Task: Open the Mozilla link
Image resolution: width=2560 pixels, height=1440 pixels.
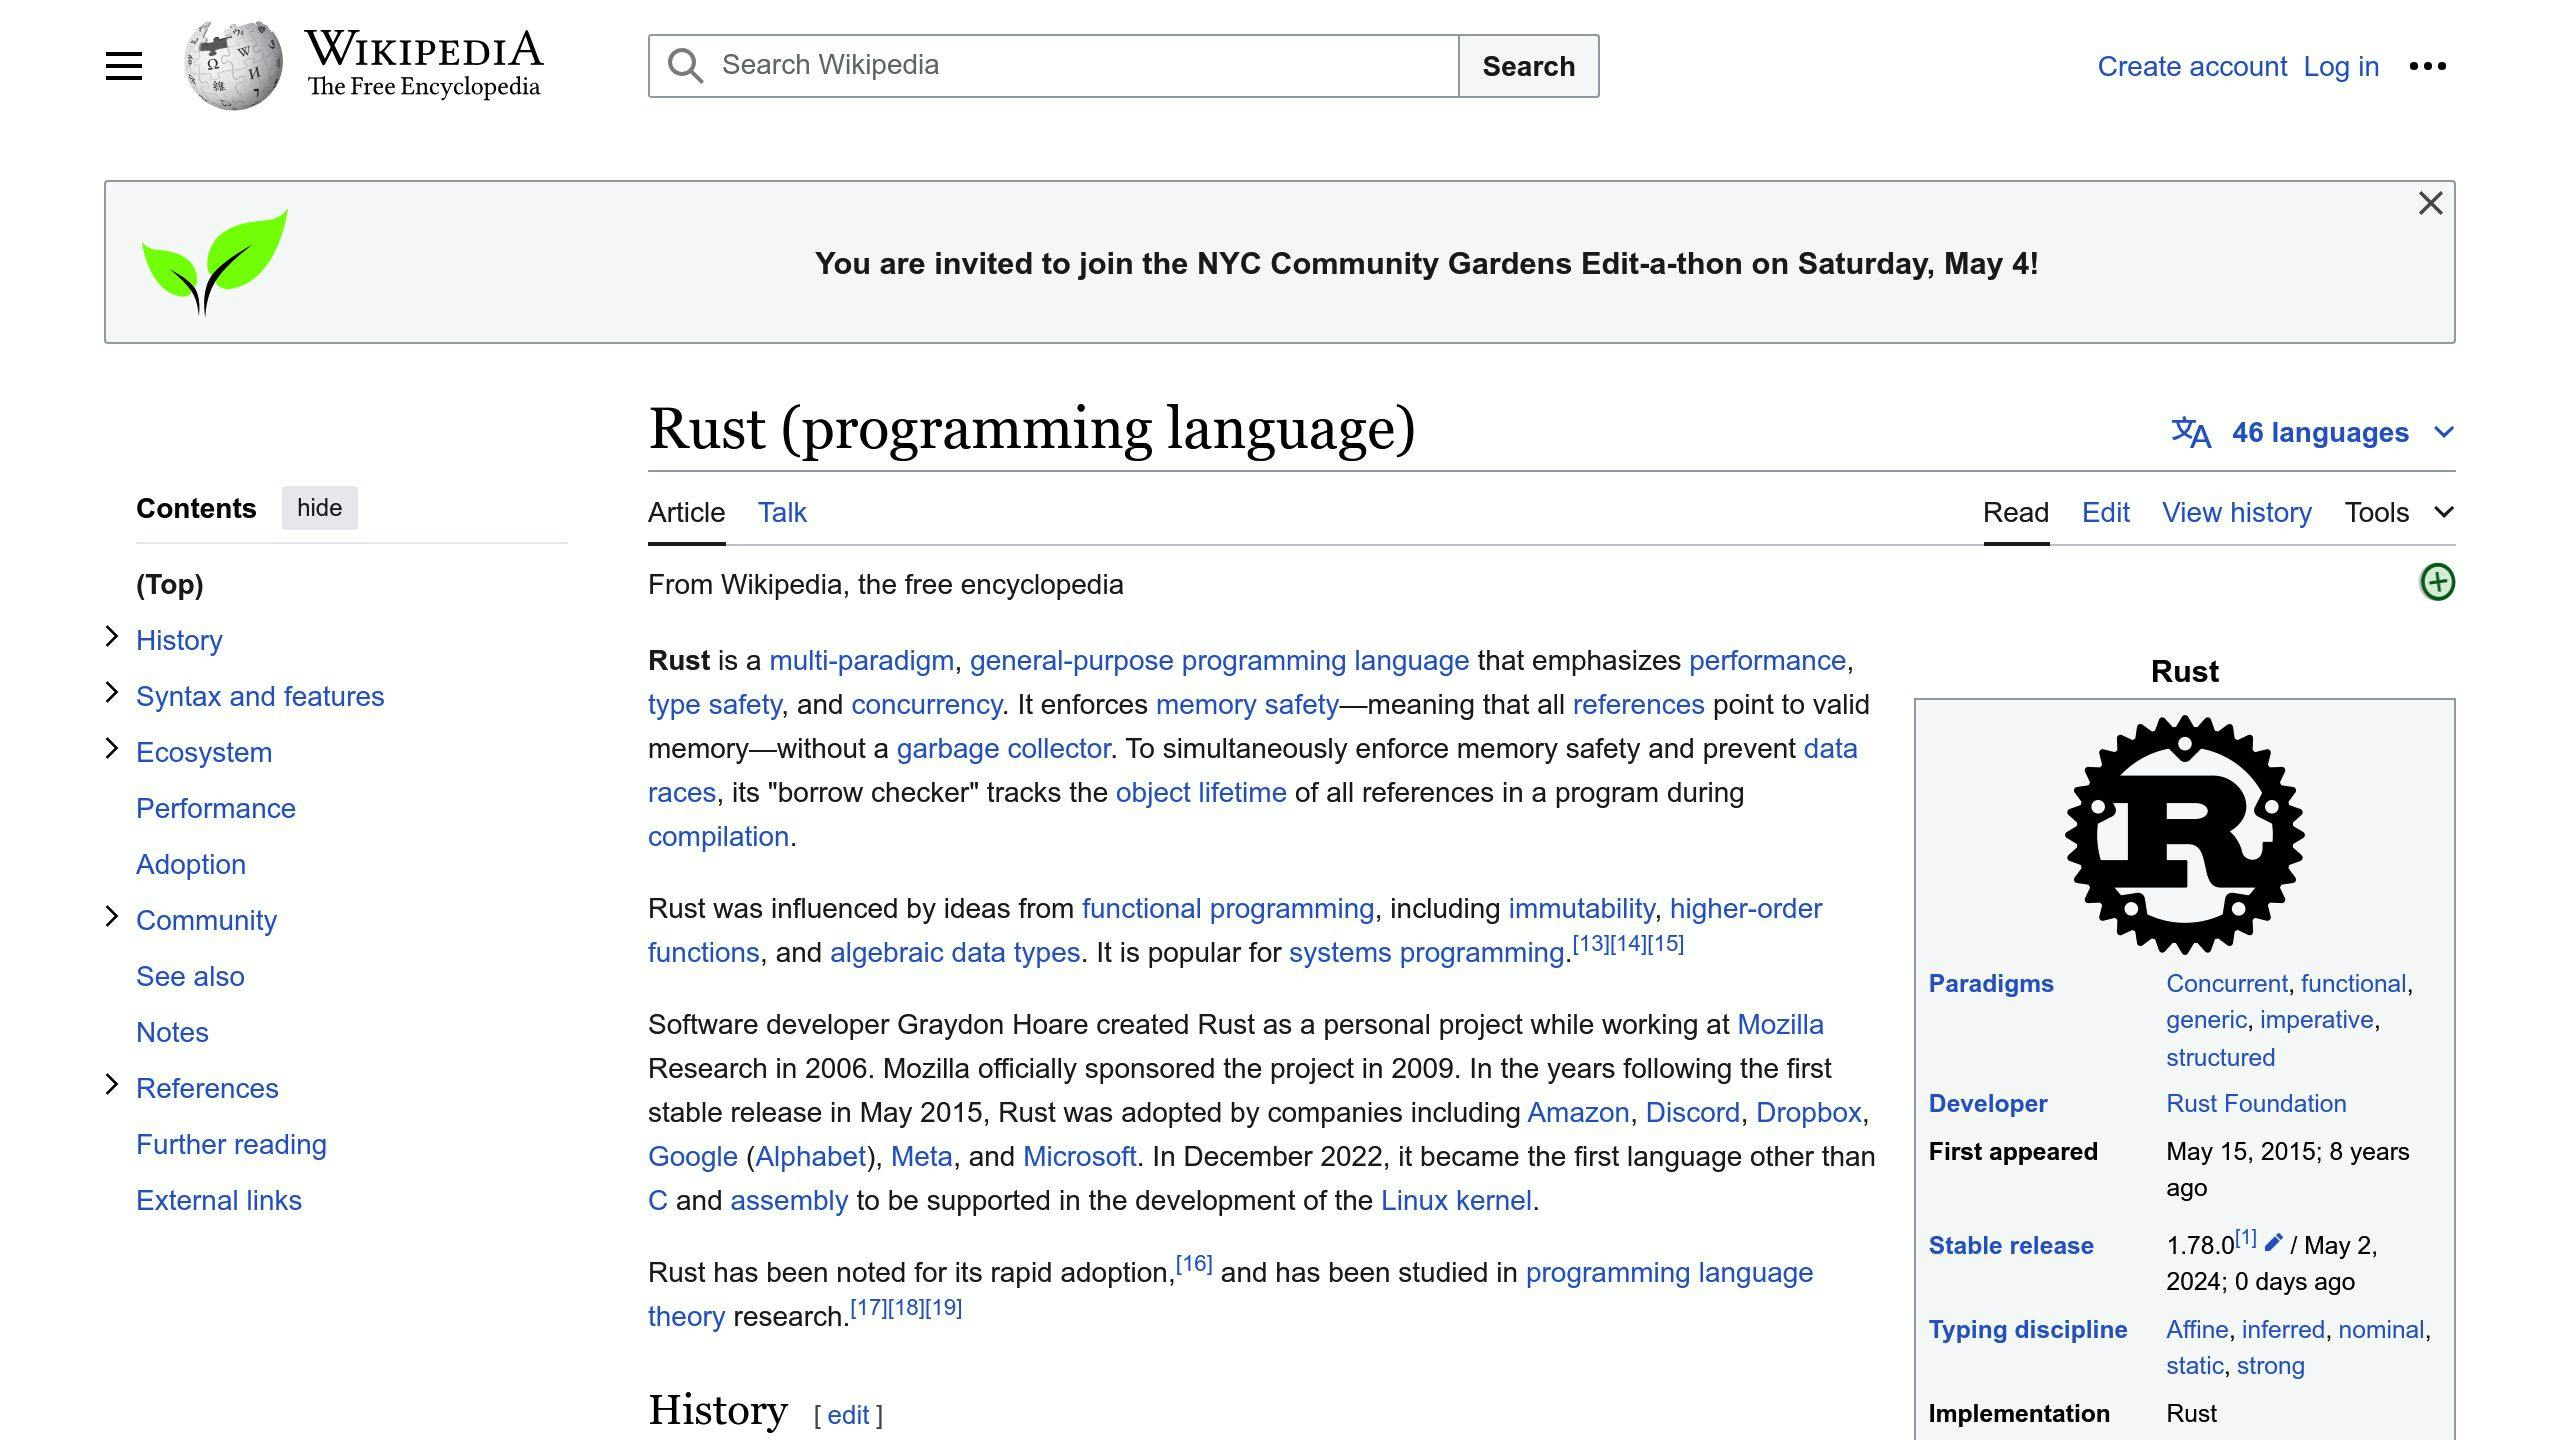Action: pyautogui.click(x=1780, y=1025)
